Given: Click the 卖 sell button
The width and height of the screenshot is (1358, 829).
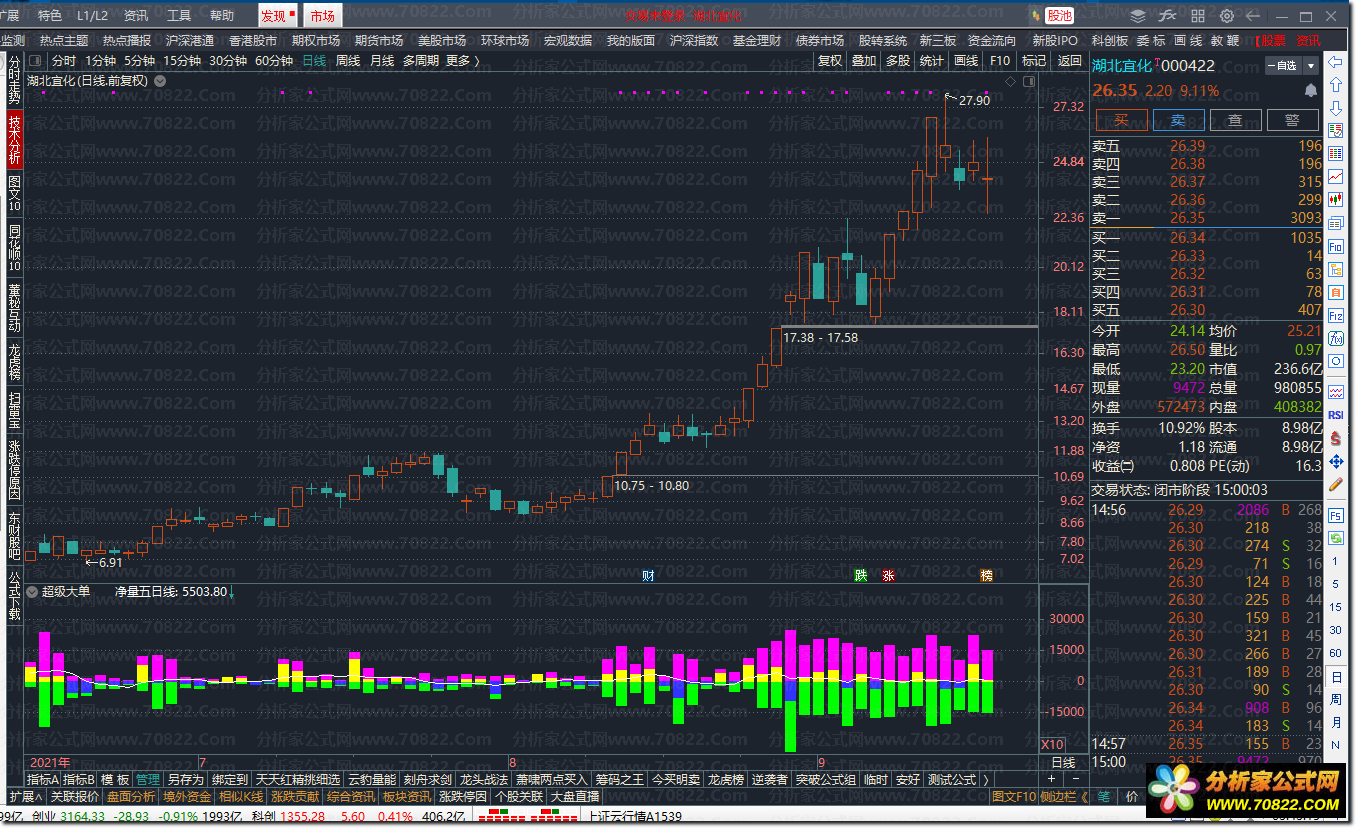Looking at the screenshot, I should pyautogui.click(x=1178, y=120).
